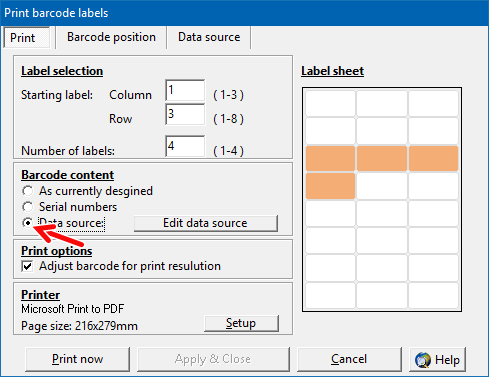Click Print now button

(x=77, y=359)
